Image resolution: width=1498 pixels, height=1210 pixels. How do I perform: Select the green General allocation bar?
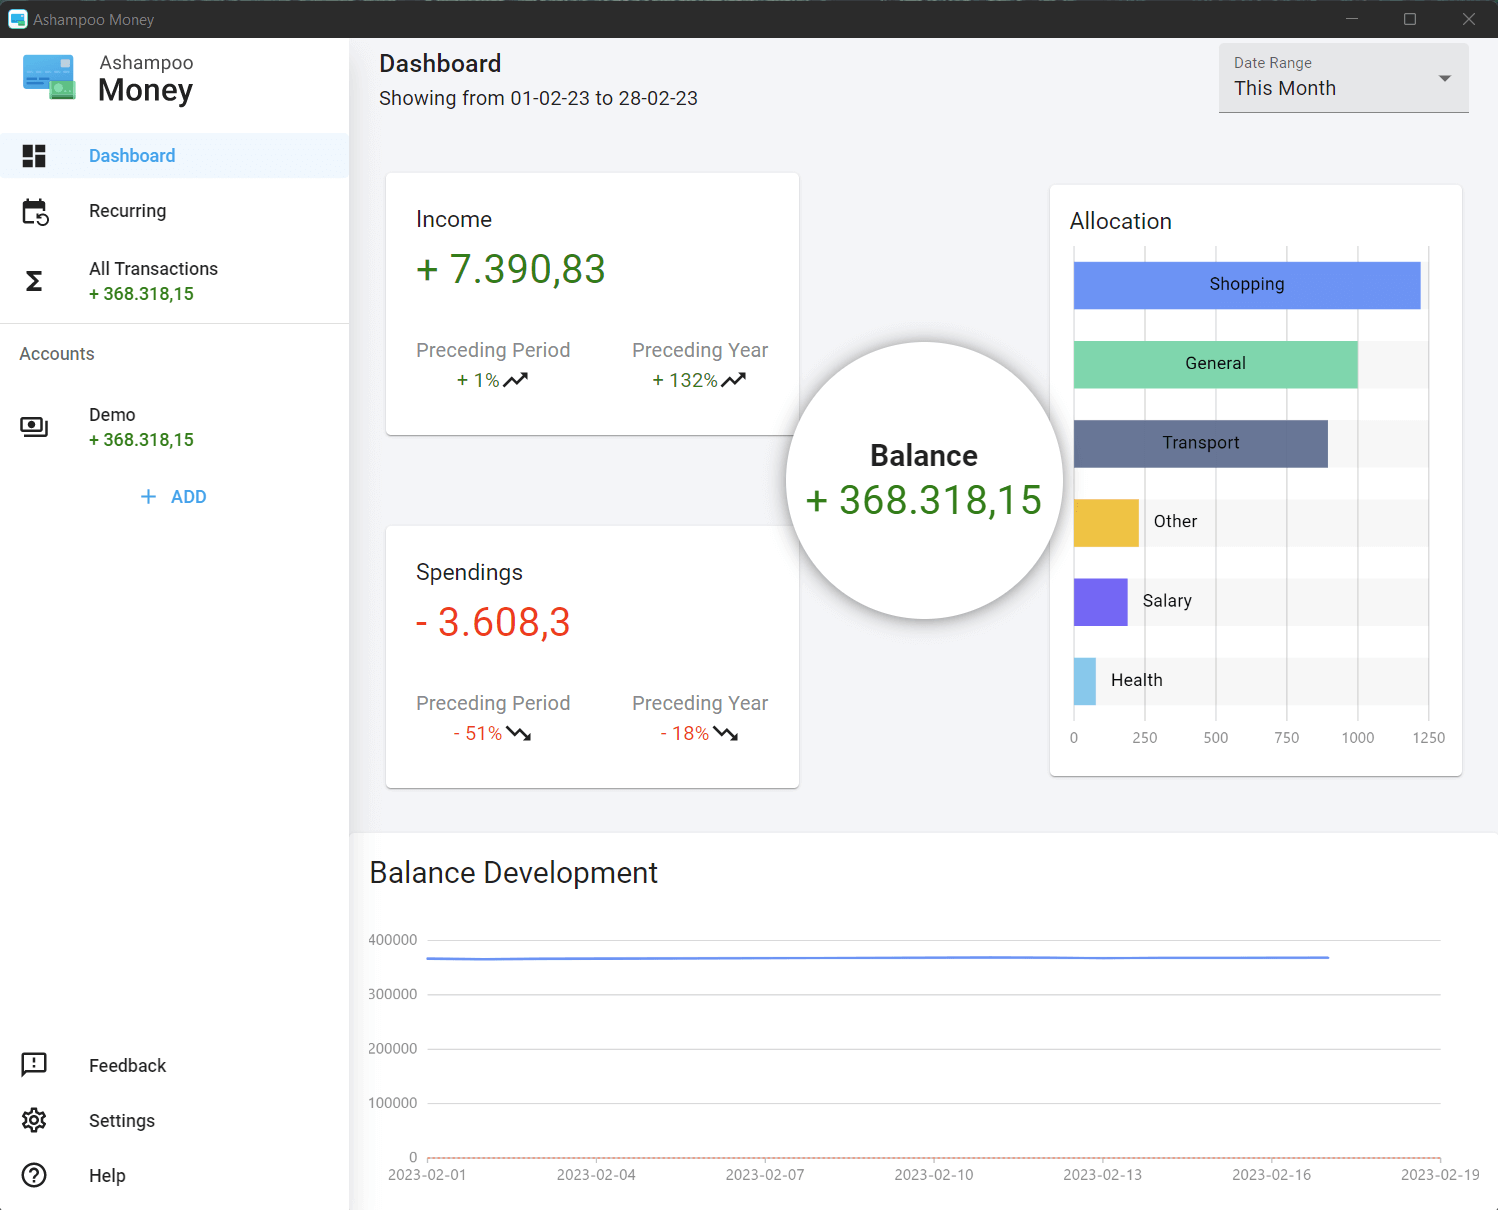[x=1215, y=364]
